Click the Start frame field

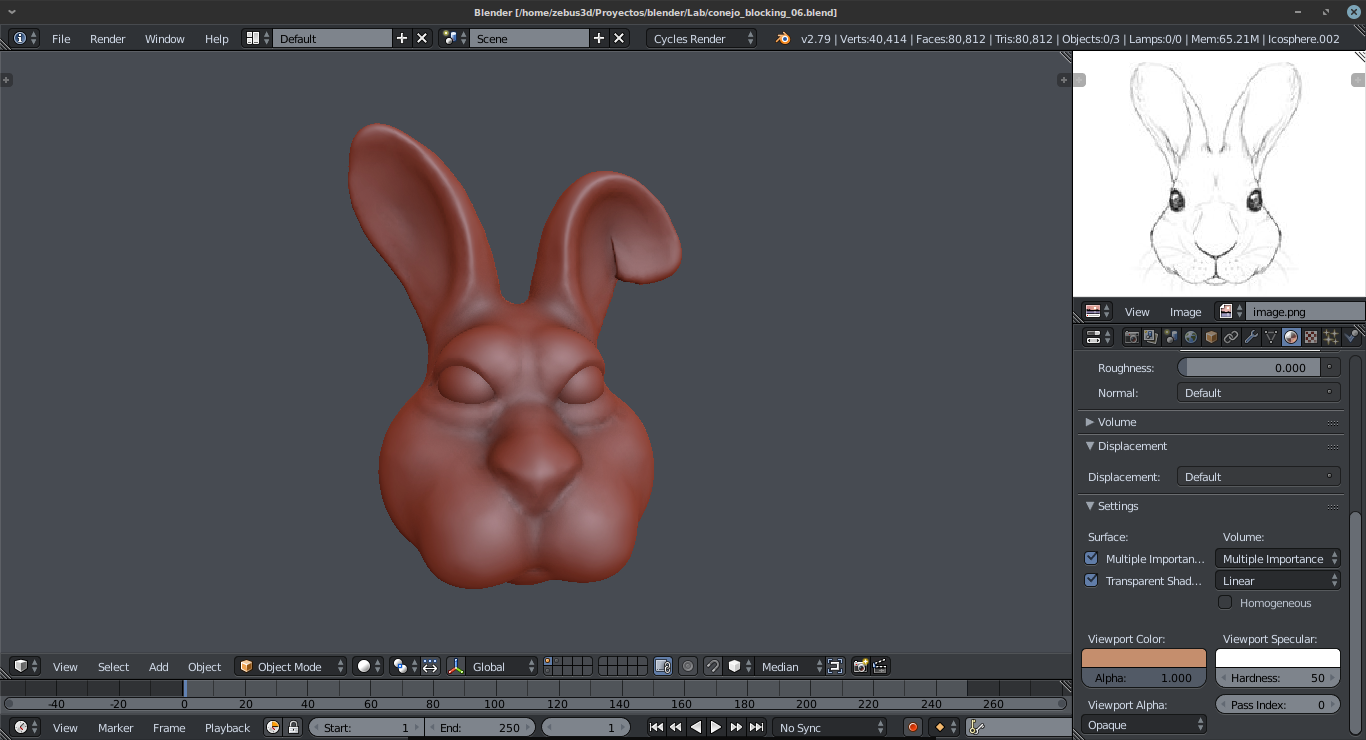(365, 727)
